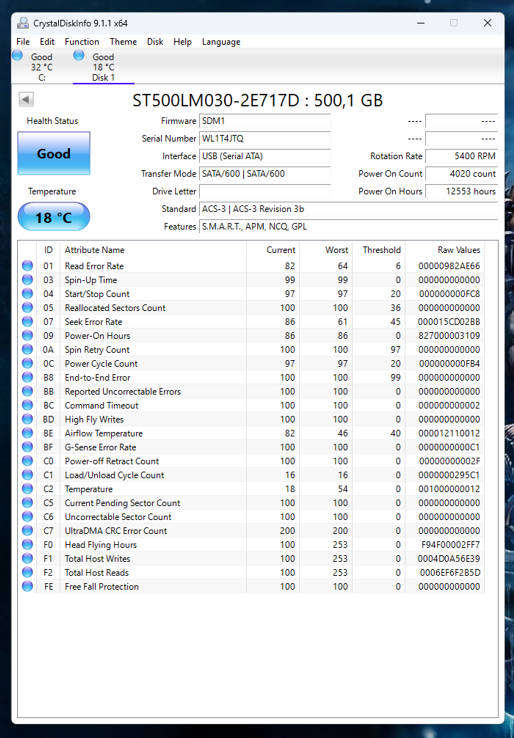
Task: Click the empty Drive Letter field
Action: click(x=265, y=191)
